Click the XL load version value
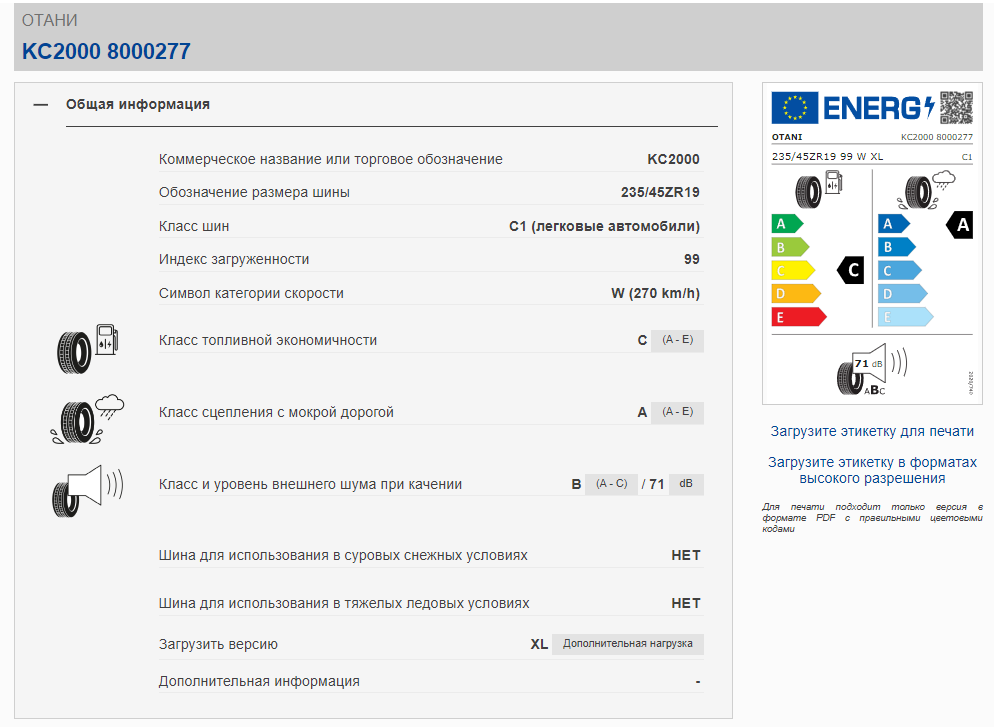 [539, 644]
